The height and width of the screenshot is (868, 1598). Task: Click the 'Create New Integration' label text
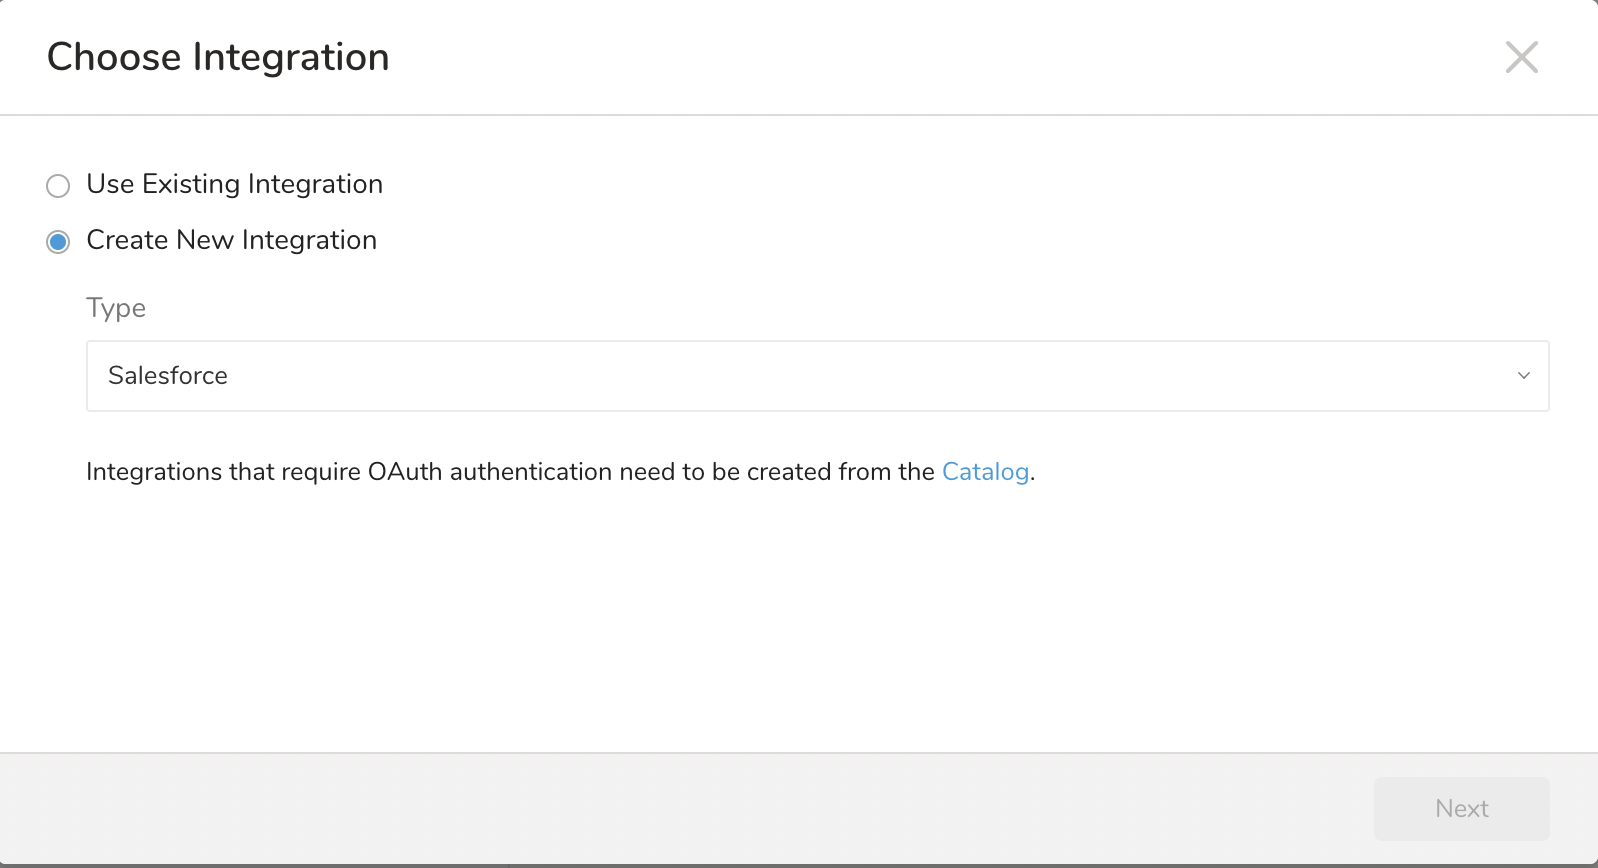(x=231, y=240)
